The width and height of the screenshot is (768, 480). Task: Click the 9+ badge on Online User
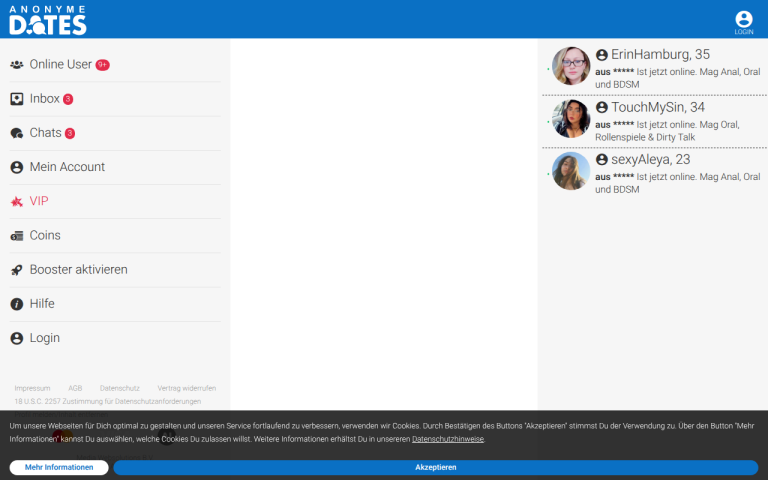pyautogui.click(x=102, y=65)
